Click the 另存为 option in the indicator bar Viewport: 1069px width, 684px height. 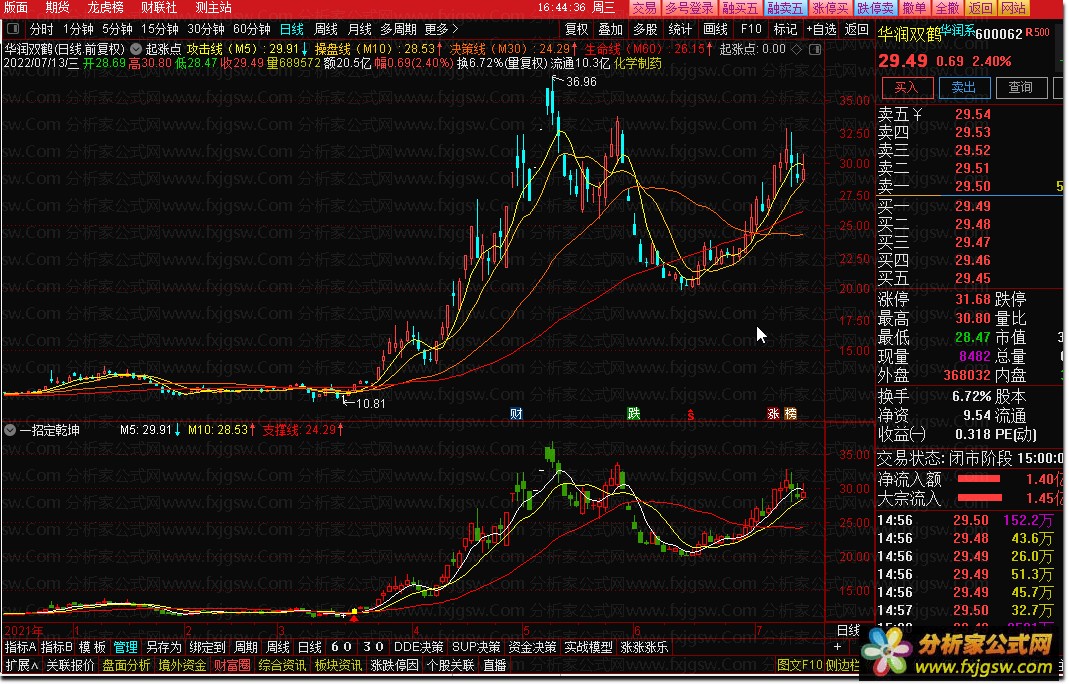164,647
